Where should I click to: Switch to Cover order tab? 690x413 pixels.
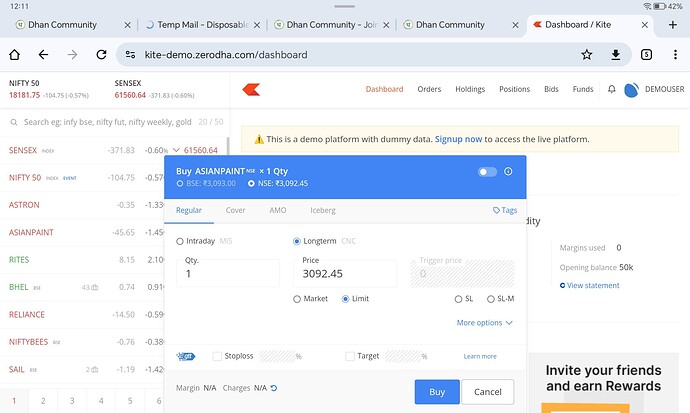click(x=235, y=210)
